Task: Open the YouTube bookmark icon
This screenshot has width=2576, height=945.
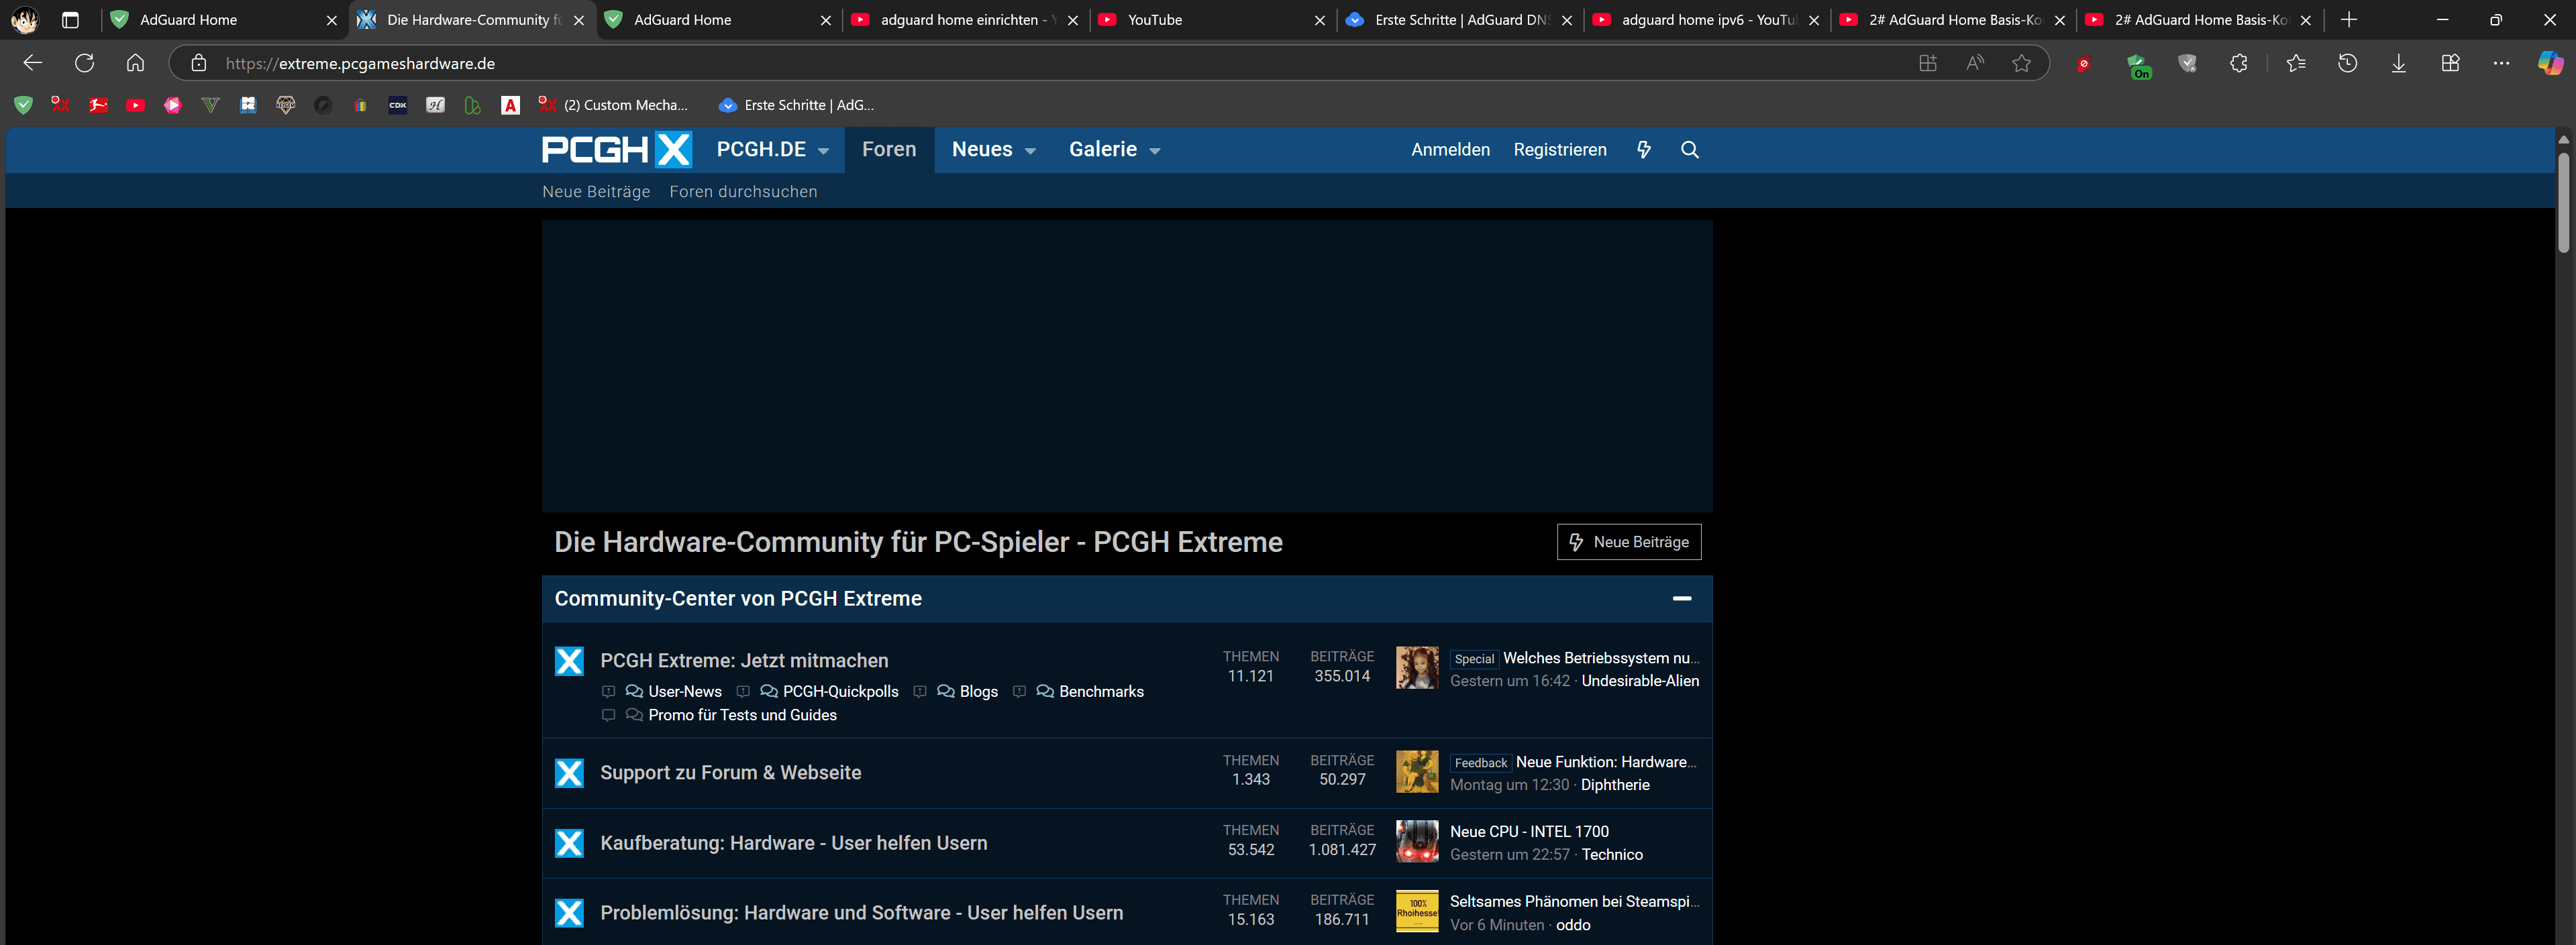Action: click(x=135, y=105)
